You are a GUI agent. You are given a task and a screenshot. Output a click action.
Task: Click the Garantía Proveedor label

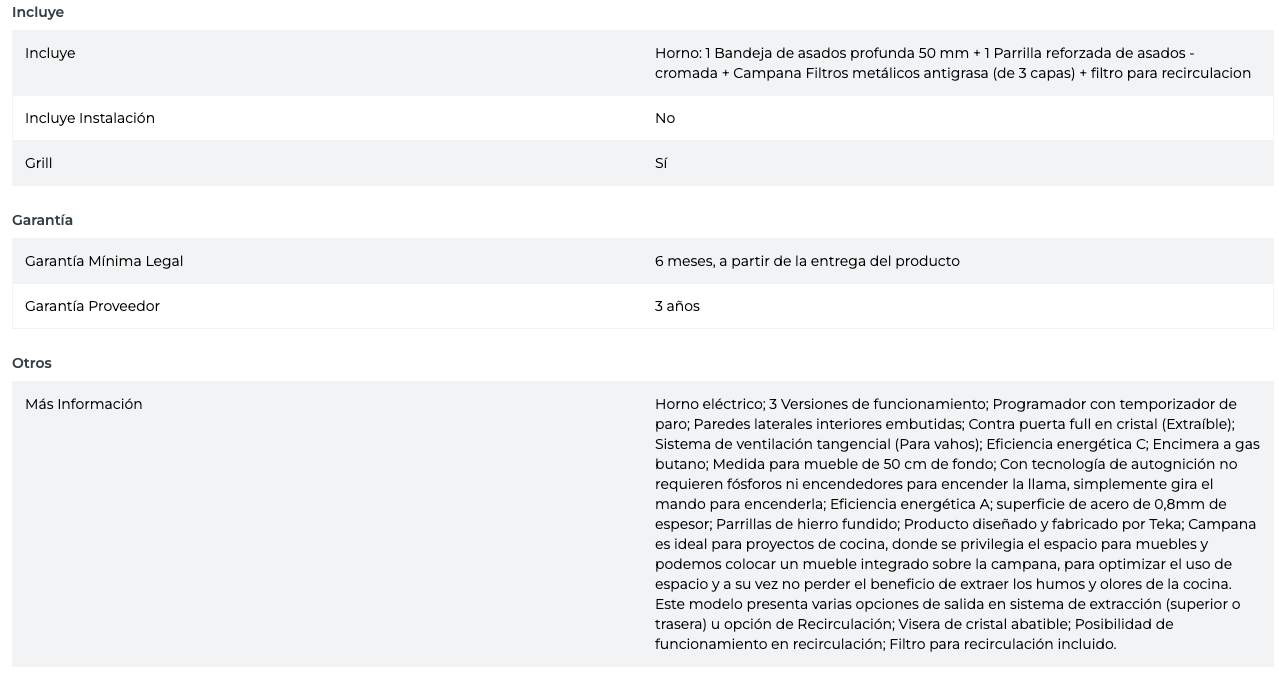(92, 306)
